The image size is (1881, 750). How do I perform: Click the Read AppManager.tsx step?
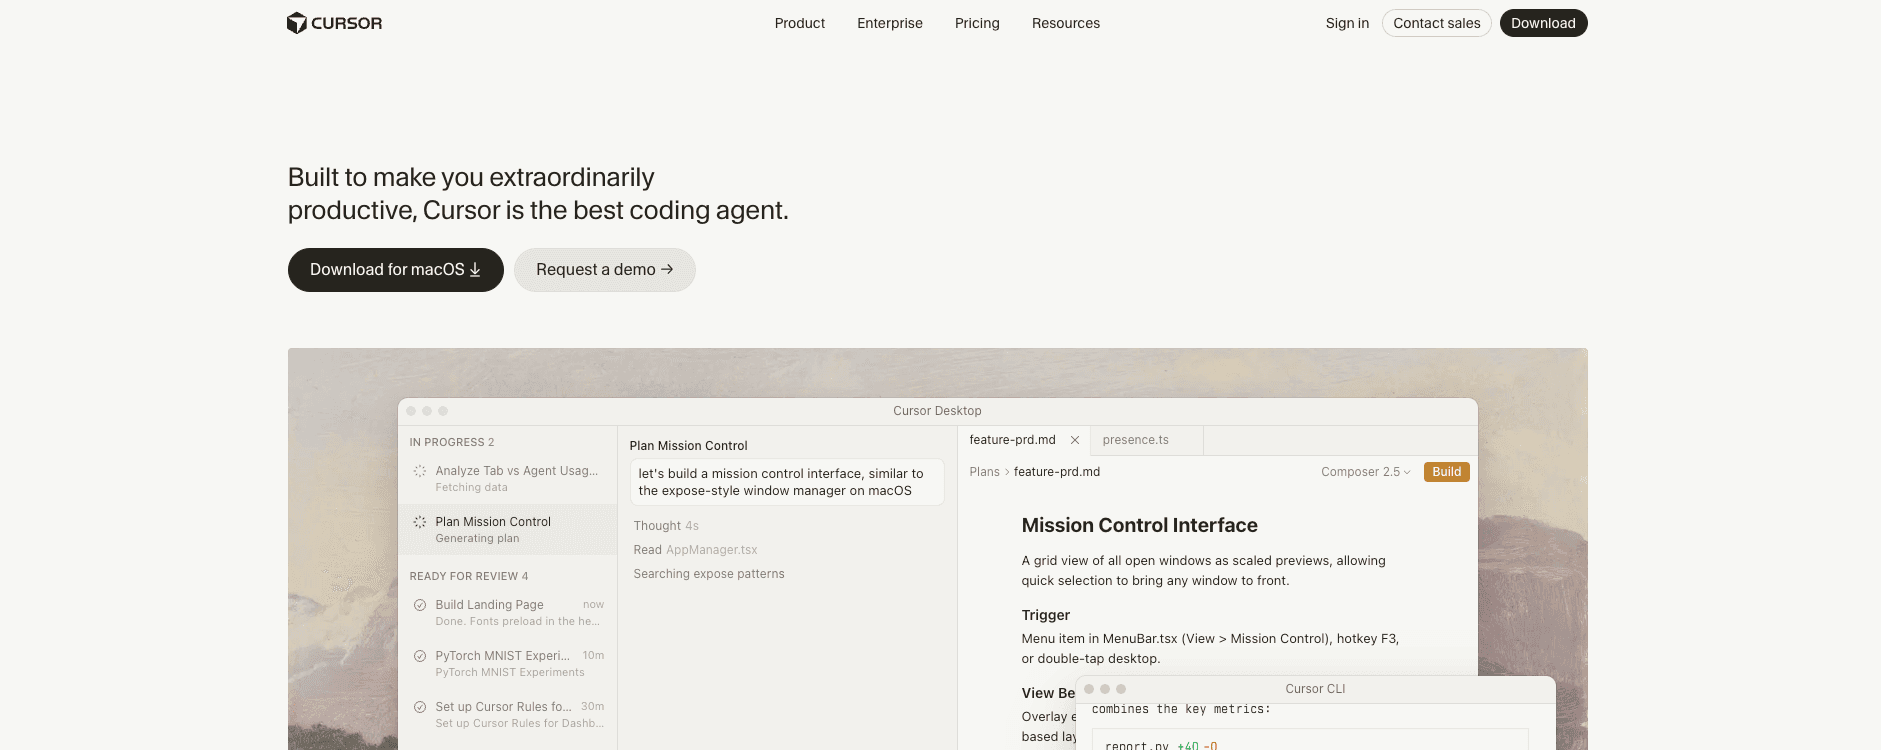[695, 550]
